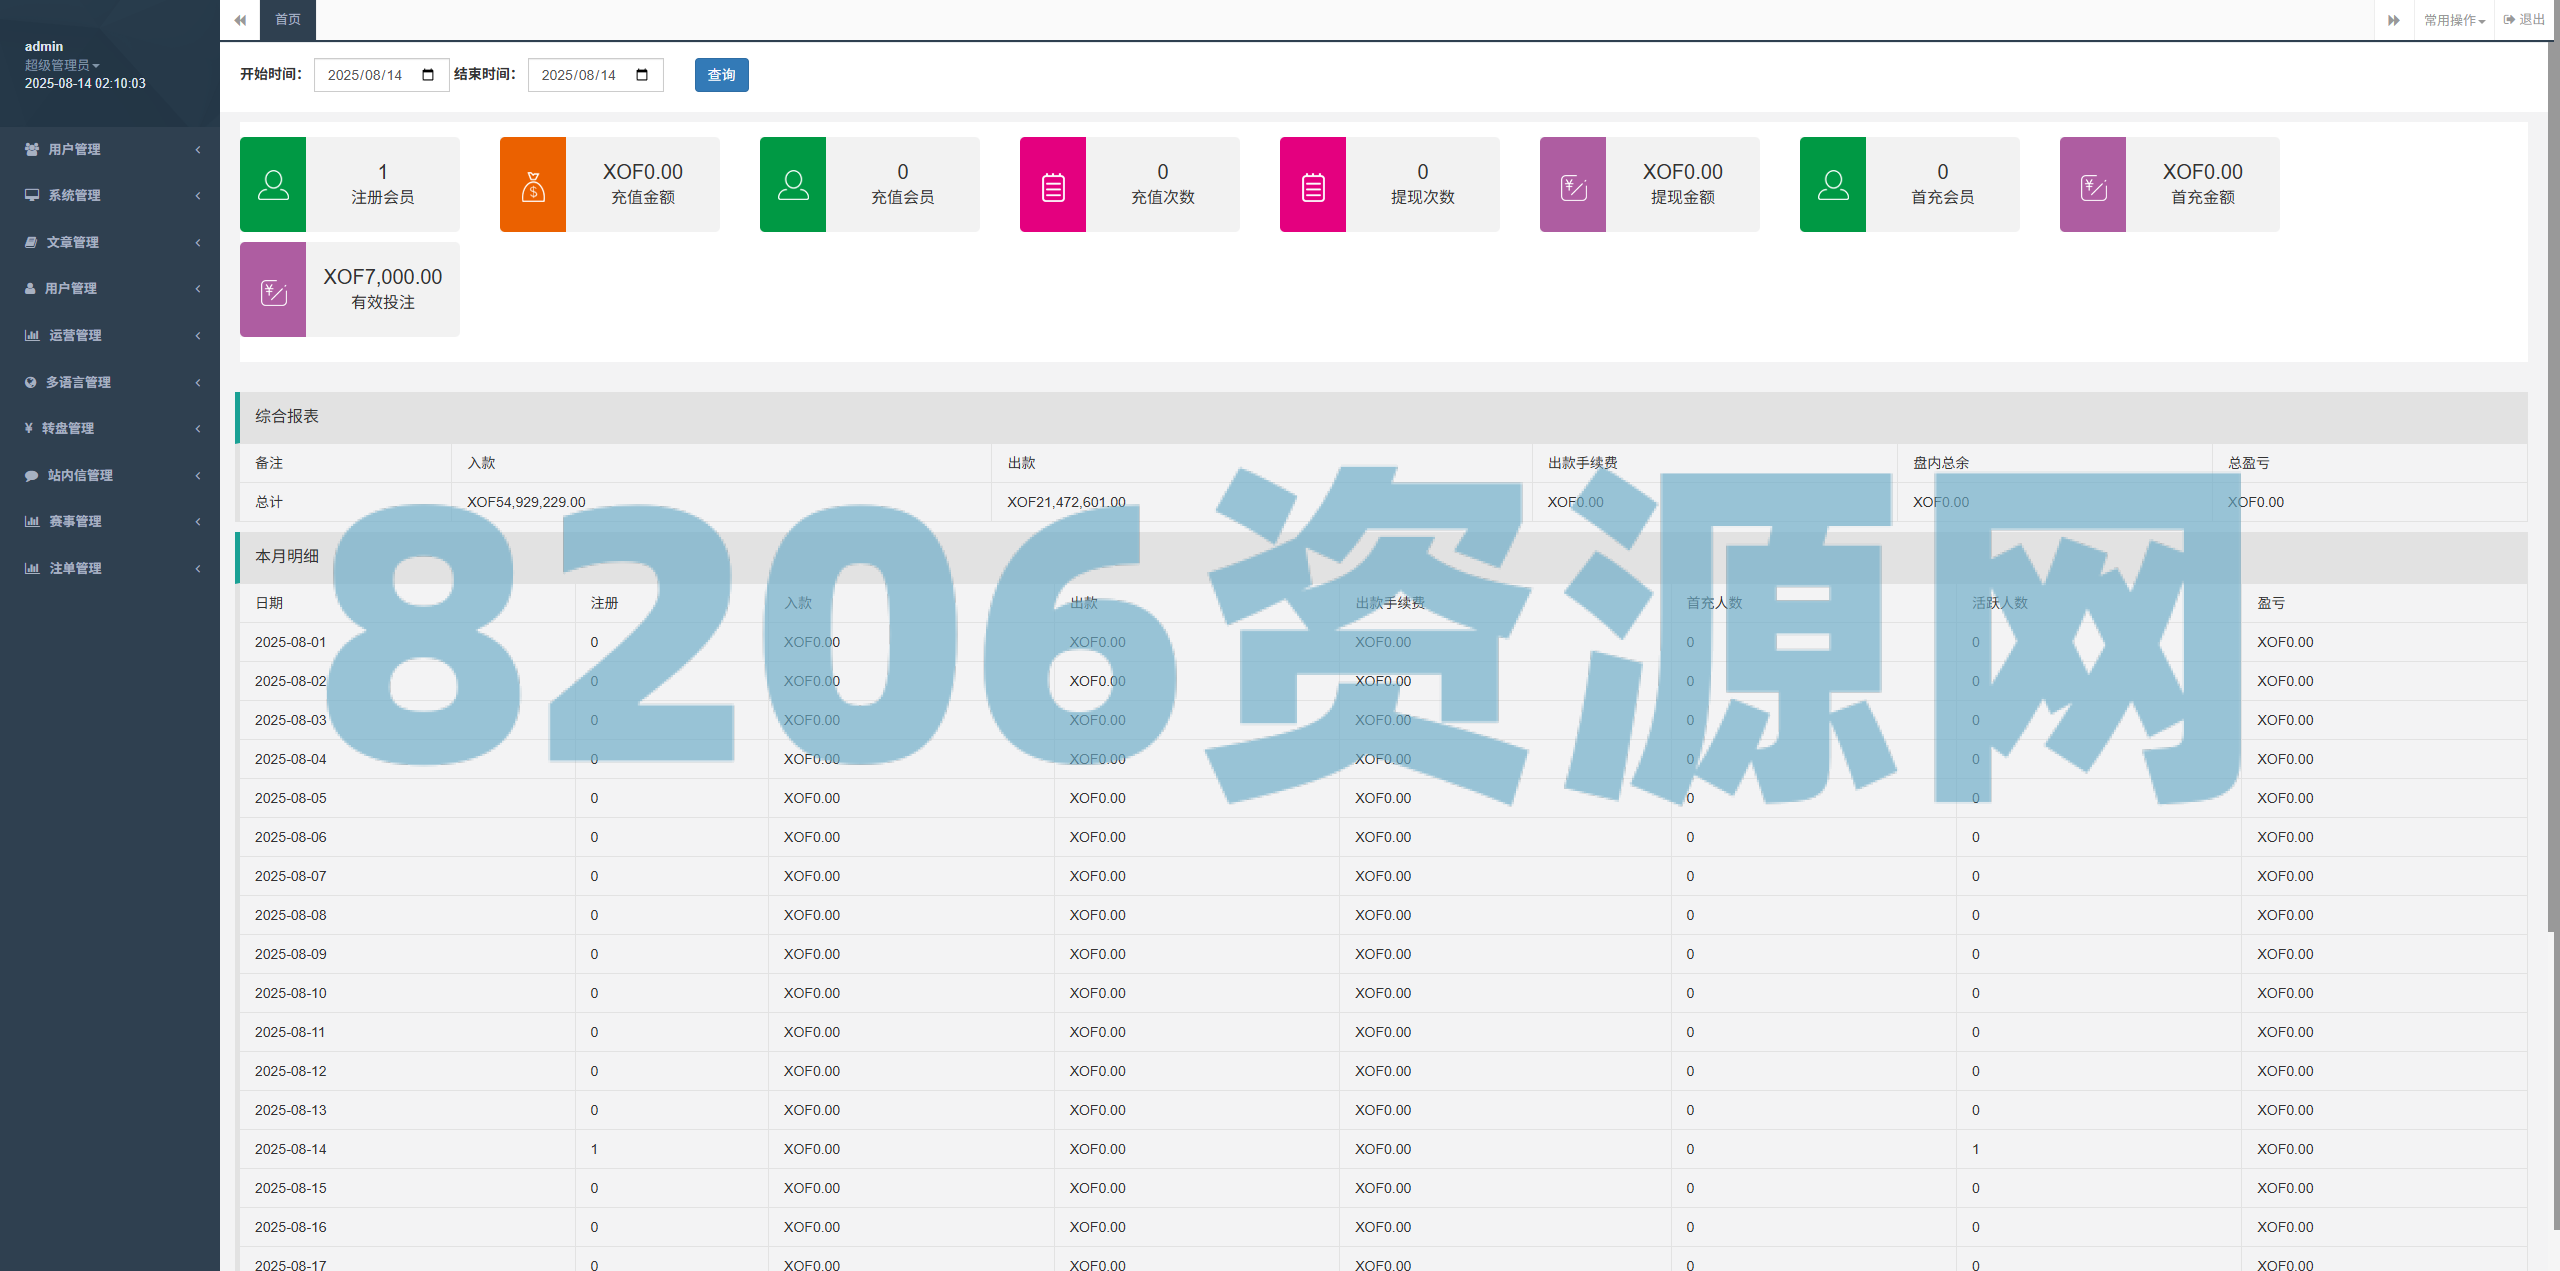Click the ¥ icon for 转盘管理
Viewport: 2560px width, 1271px height.
(30, 428)
